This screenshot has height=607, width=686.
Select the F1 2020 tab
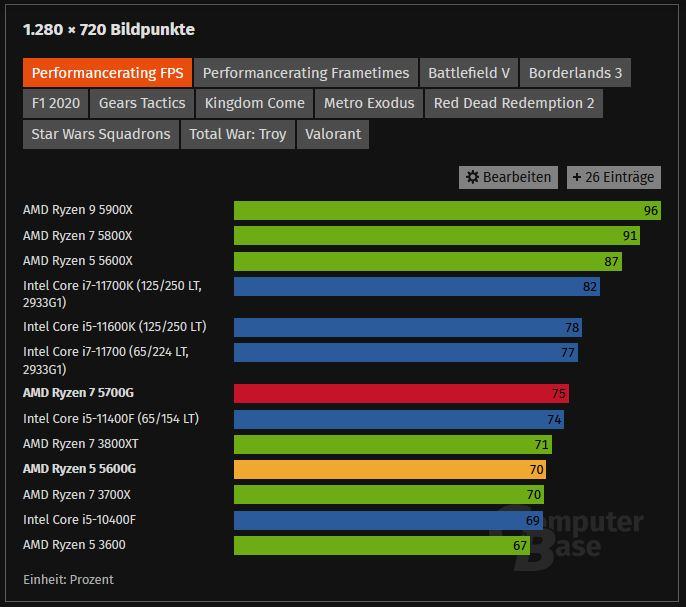[56, 103]
